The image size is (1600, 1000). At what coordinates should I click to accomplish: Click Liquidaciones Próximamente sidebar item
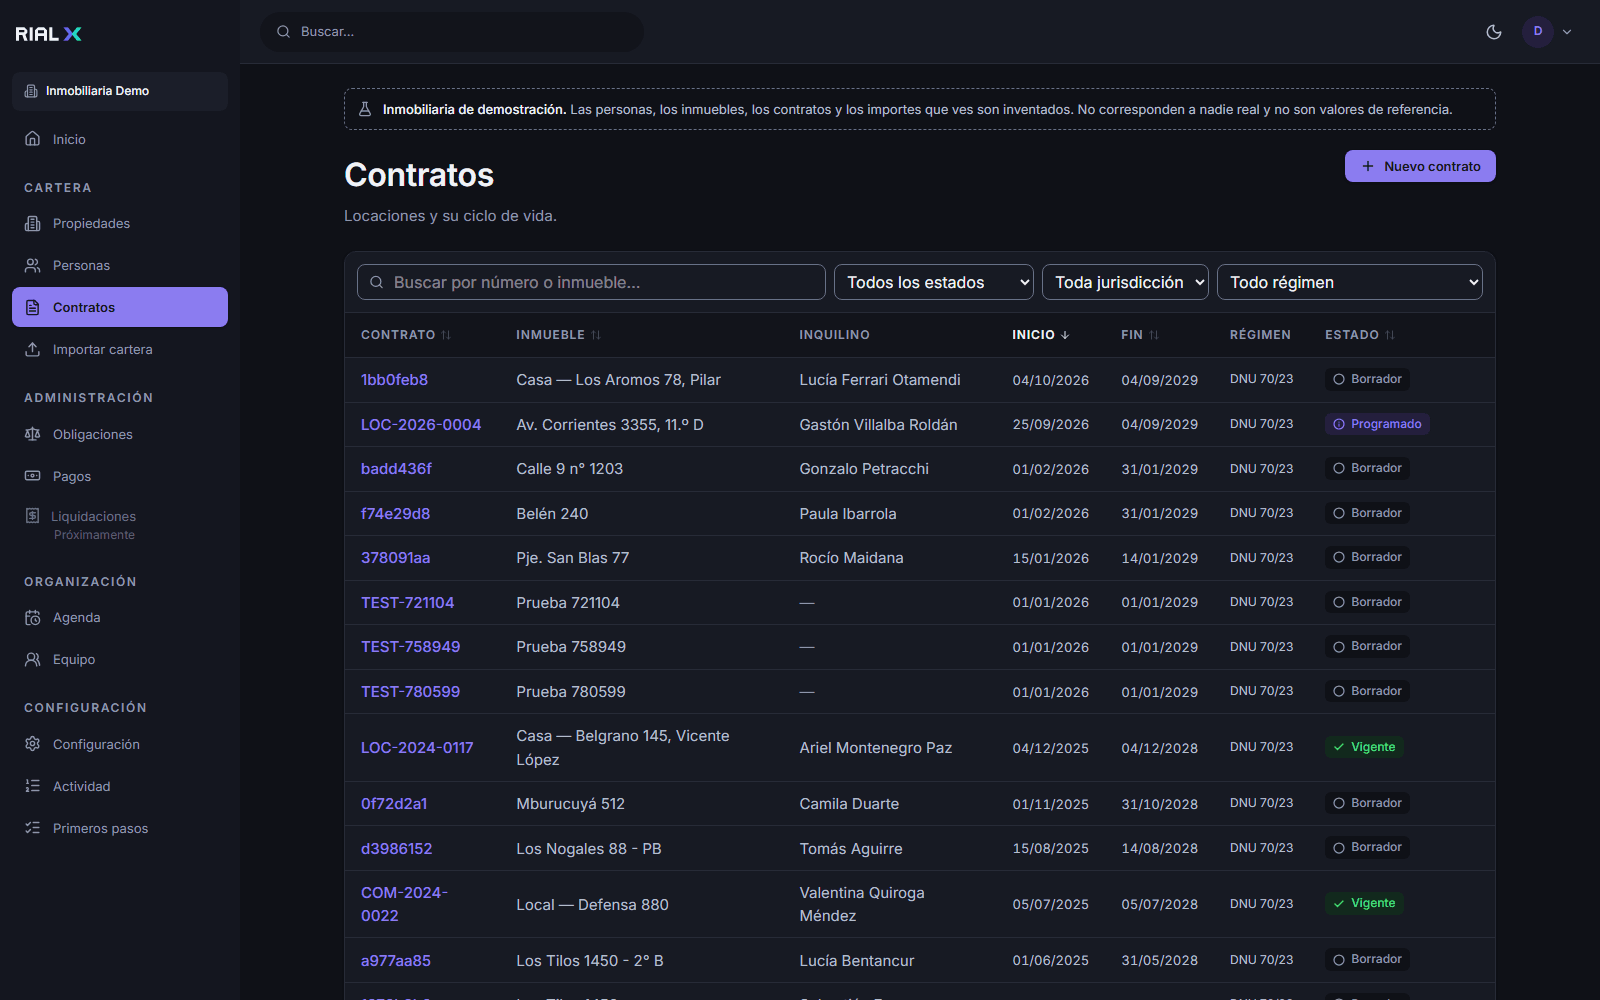pos(120,525)
